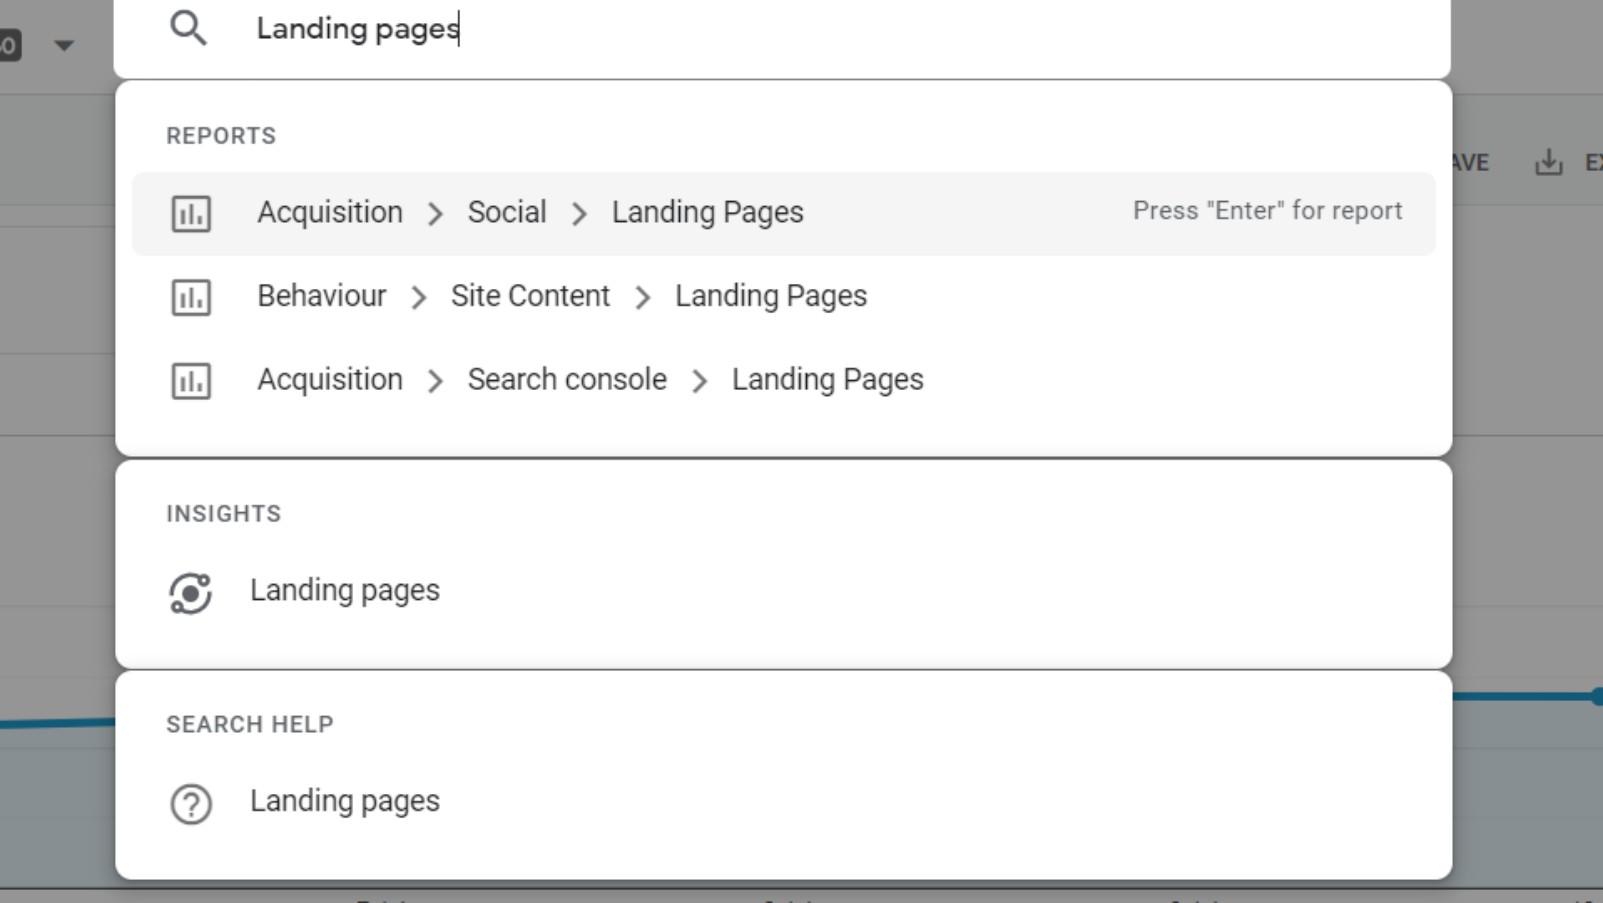The width and height of the screenshot is (1603, 903).
Task: Click the question mark icon under Search Help
Action: (x=191, y=801)
